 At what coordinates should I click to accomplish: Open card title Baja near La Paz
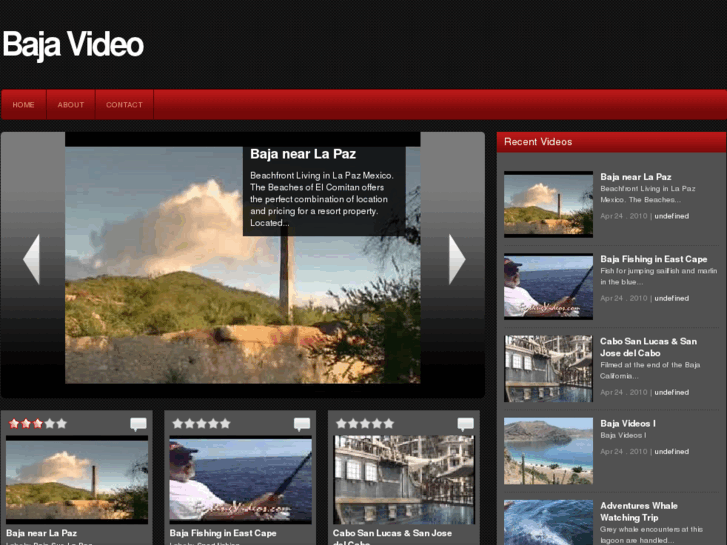coord(41,533)
